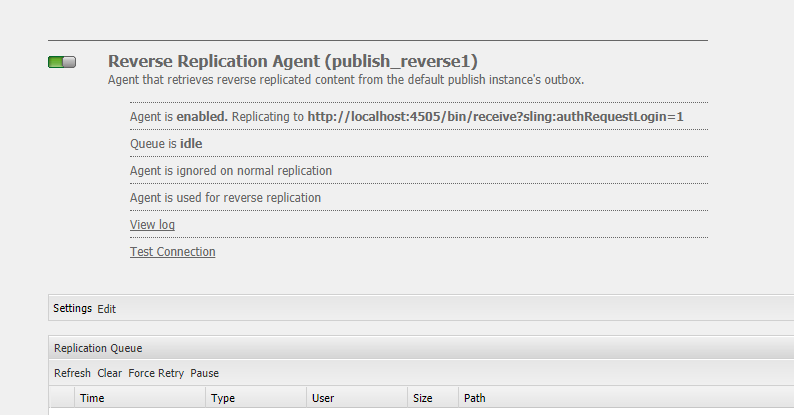The height and width of the screenshot is (415, 794).
Task: Click the green agent enabled status indicator
Action: click(x=62, y=62)
